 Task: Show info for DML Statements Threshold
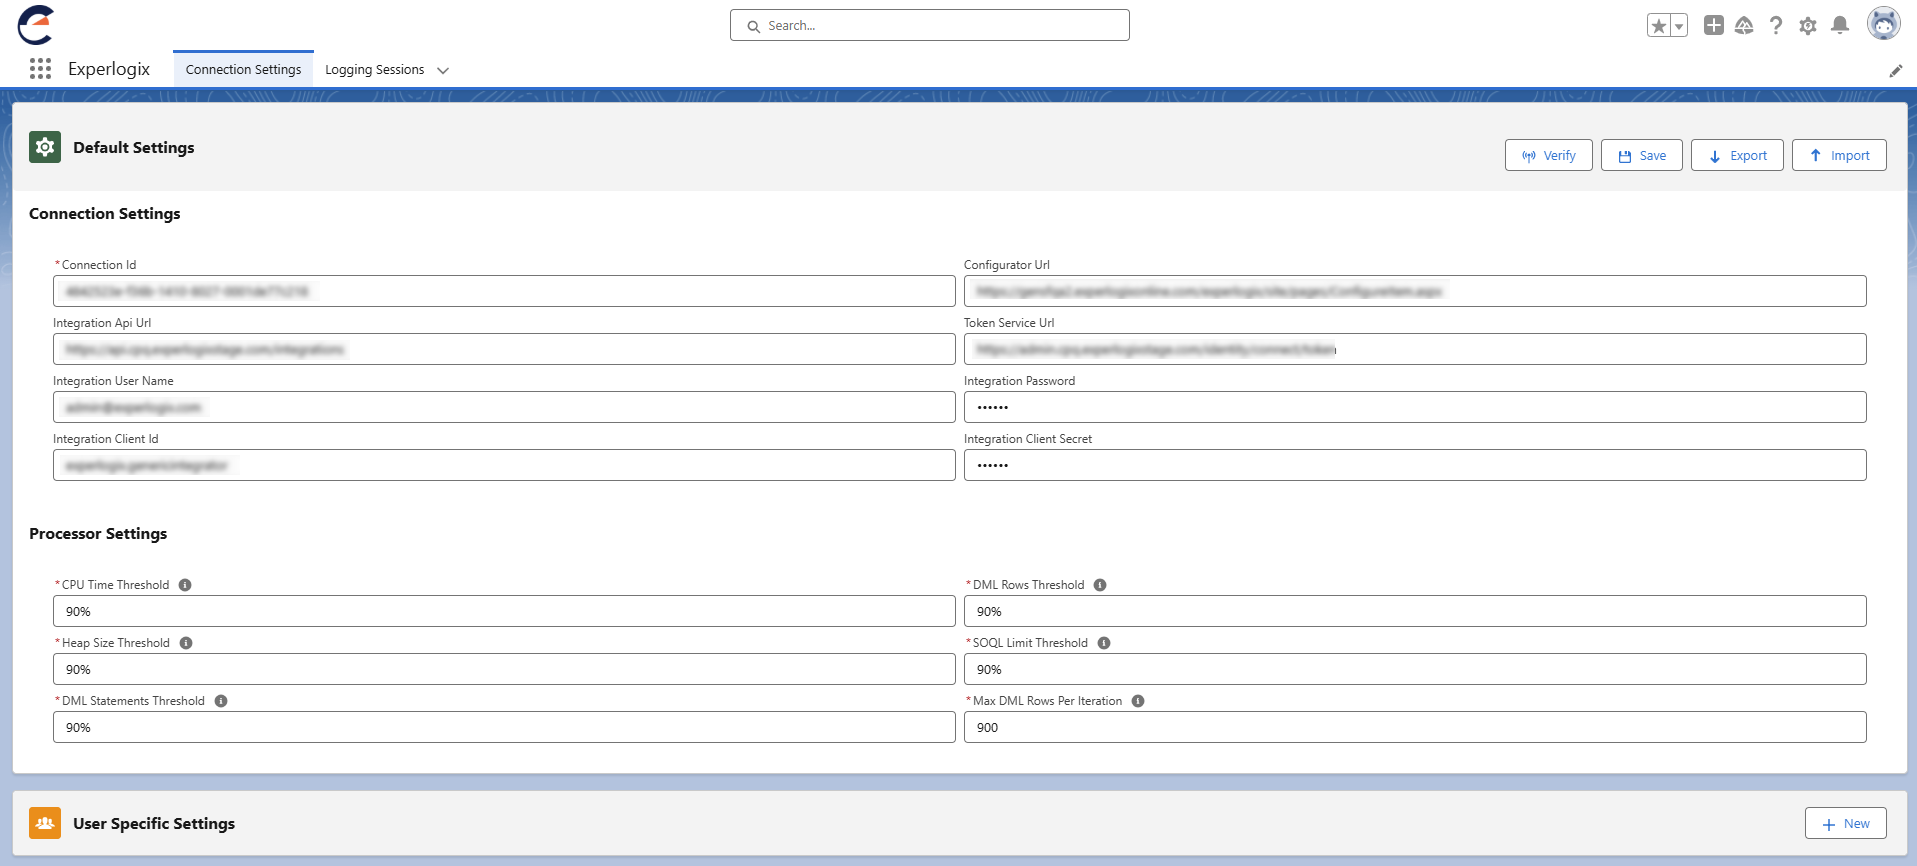[x=221, y=701]
